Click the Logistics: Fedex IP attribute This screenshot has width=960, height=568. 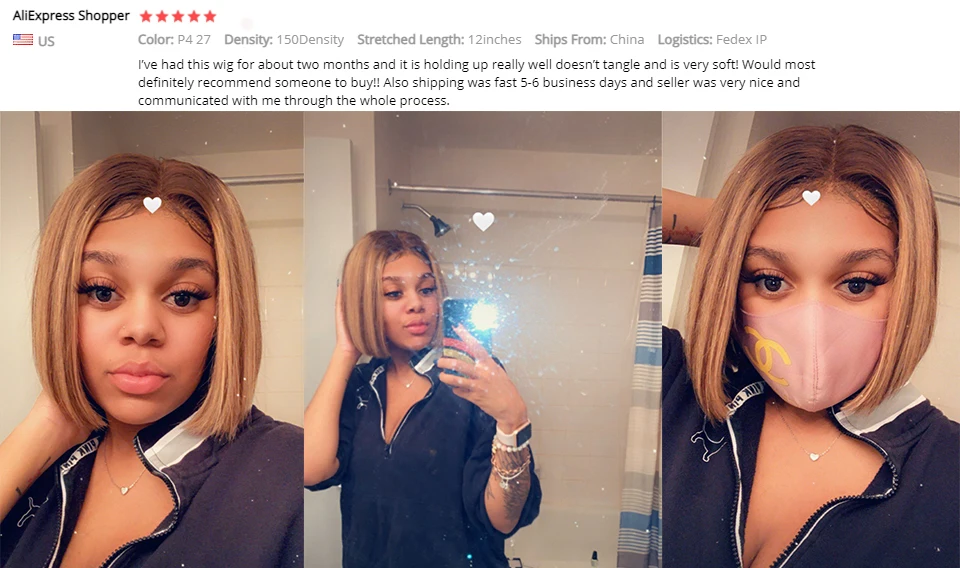[x=712, y=40]
